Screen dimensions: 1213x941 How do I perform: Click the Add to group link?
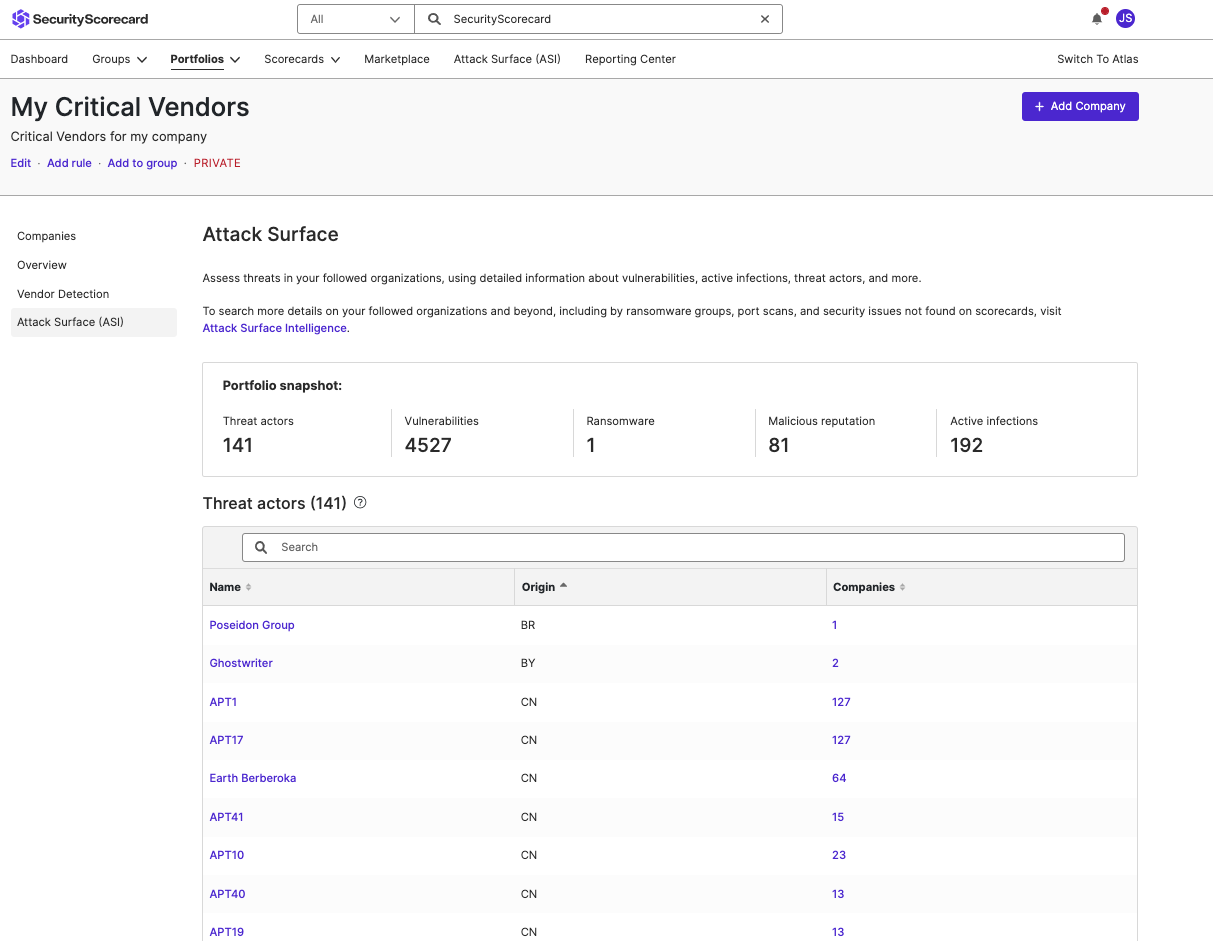click(x=142, y=163)
